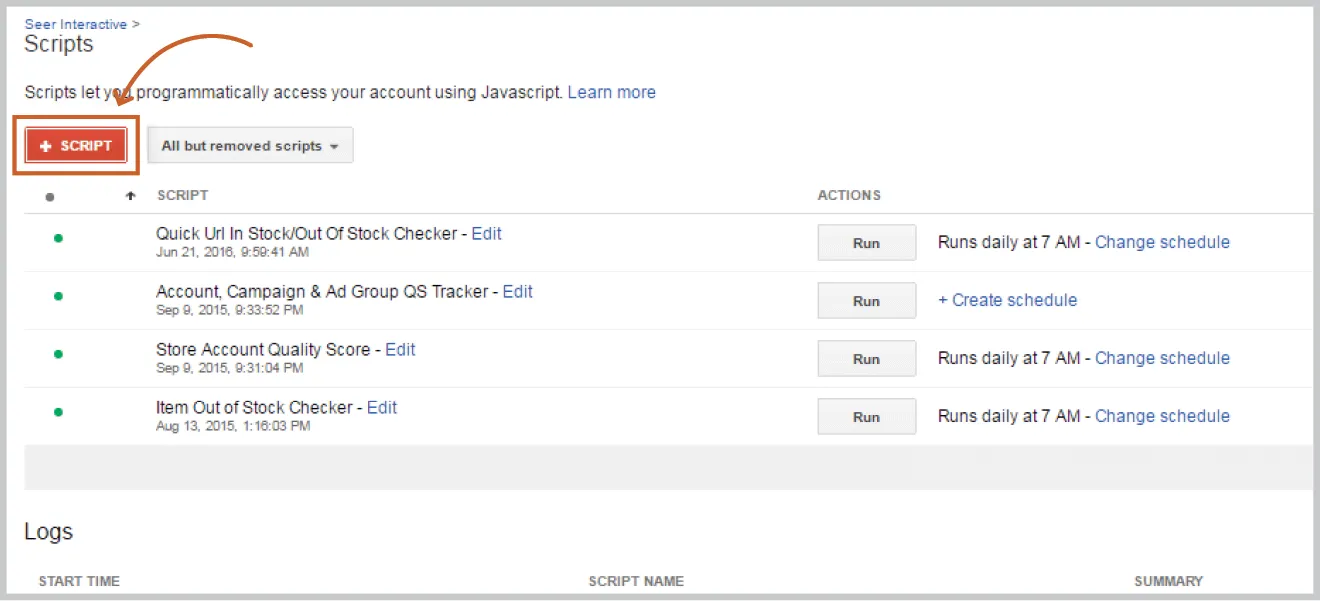This screenshot has width=1320, height=601.
Task: Click the SCRIPT column header
Action: pyautogui.click(x=182, y=195)
